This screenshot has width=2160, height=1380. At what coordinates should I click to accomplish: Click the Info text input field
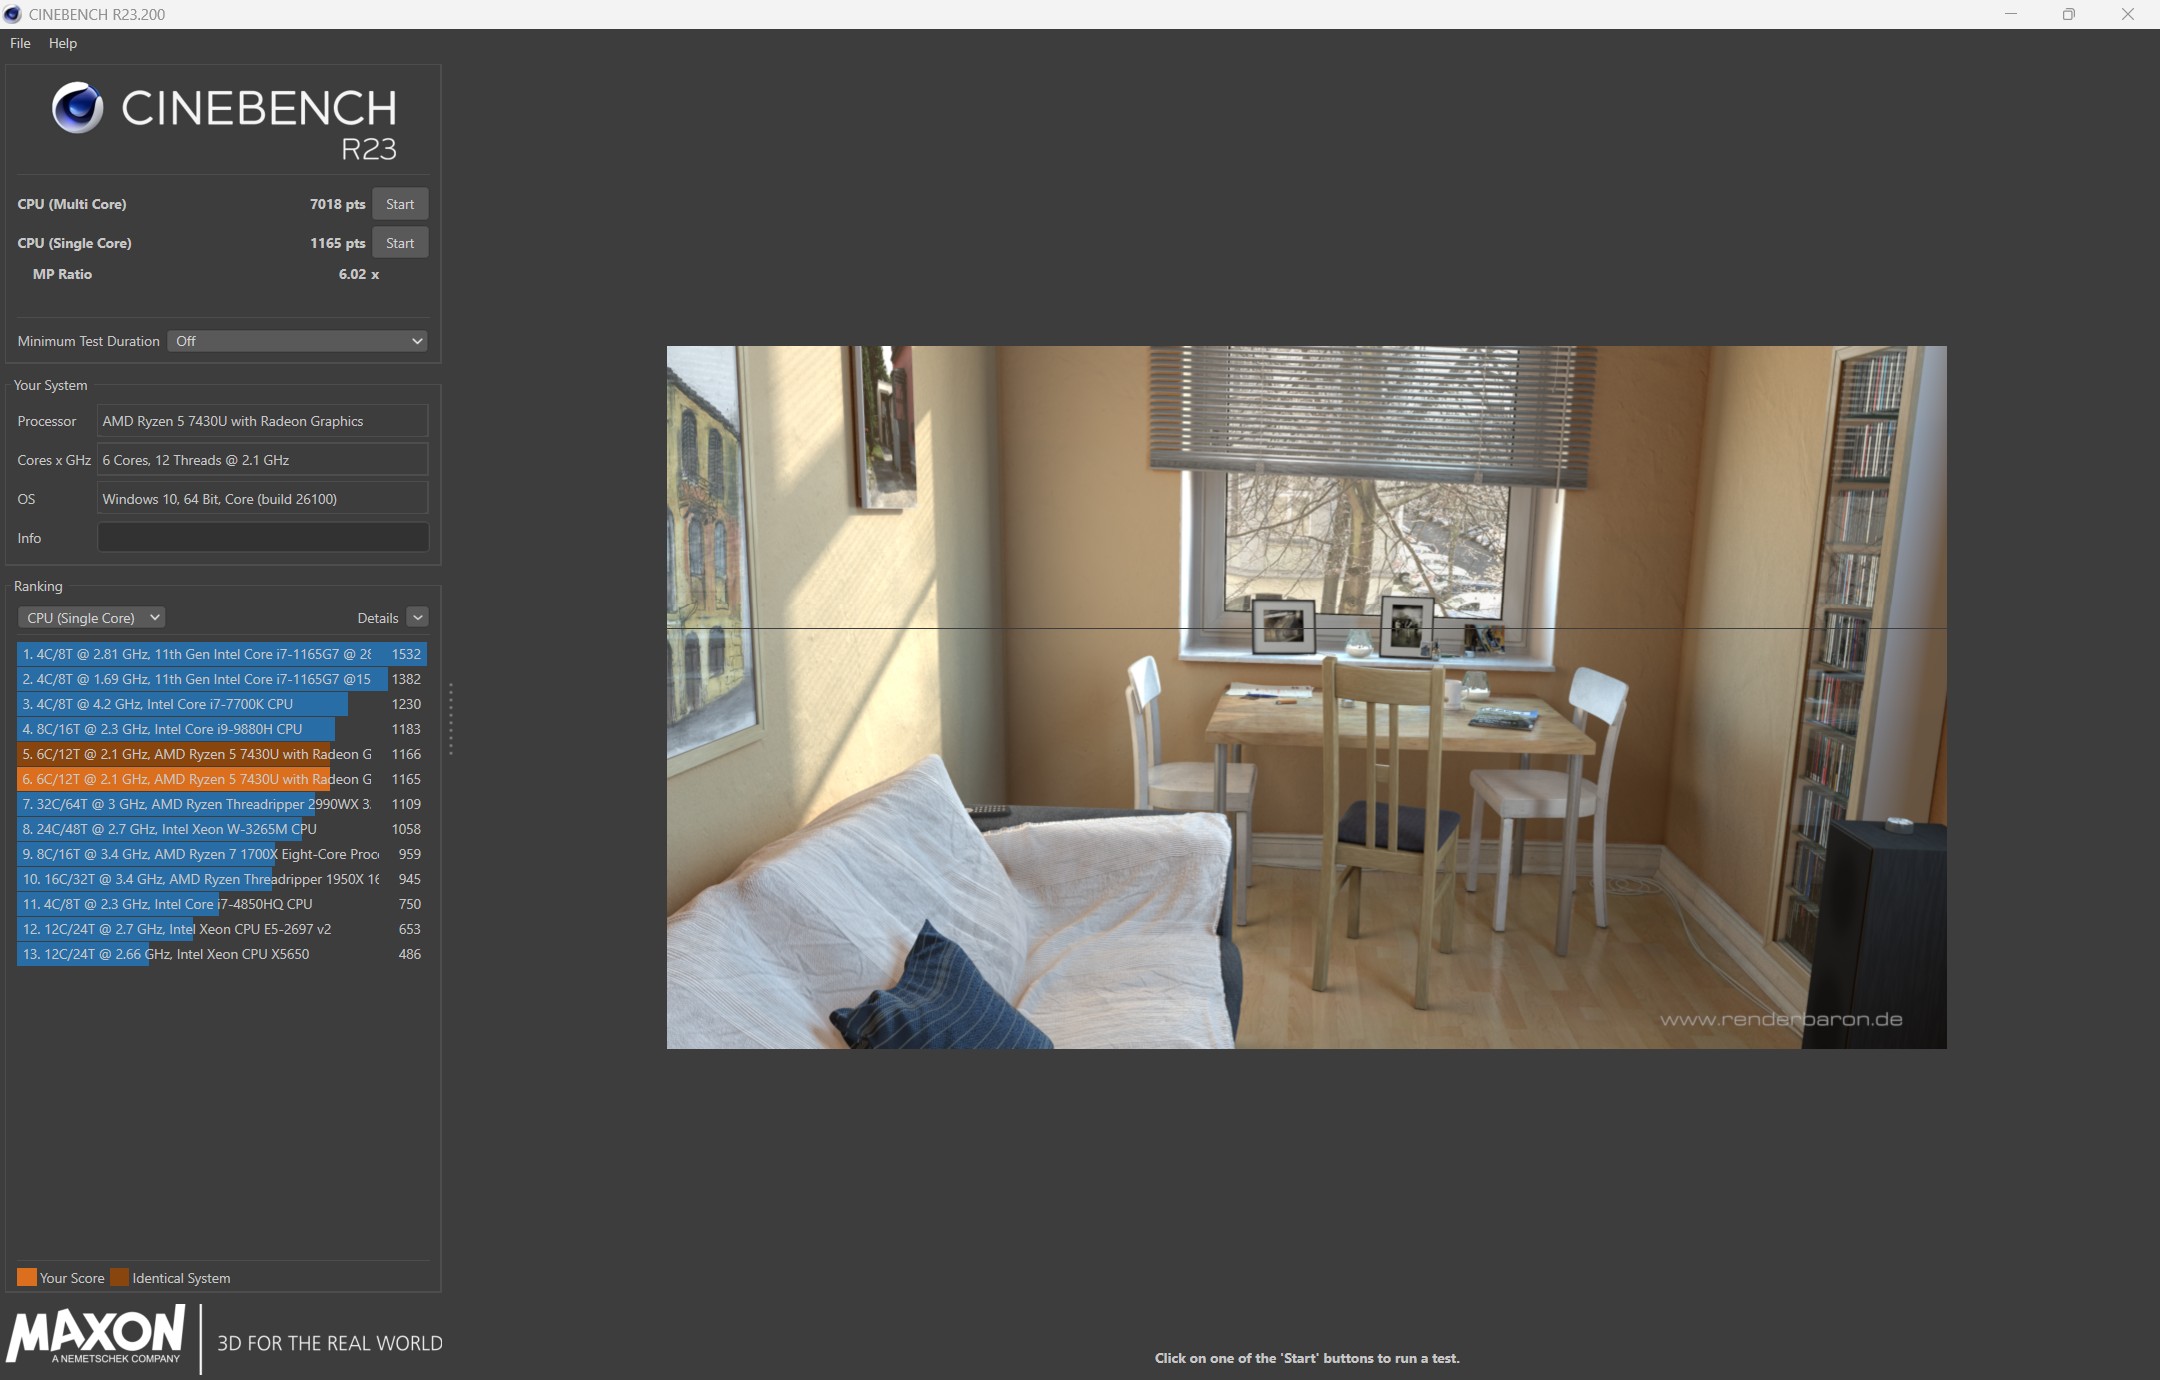262,538
